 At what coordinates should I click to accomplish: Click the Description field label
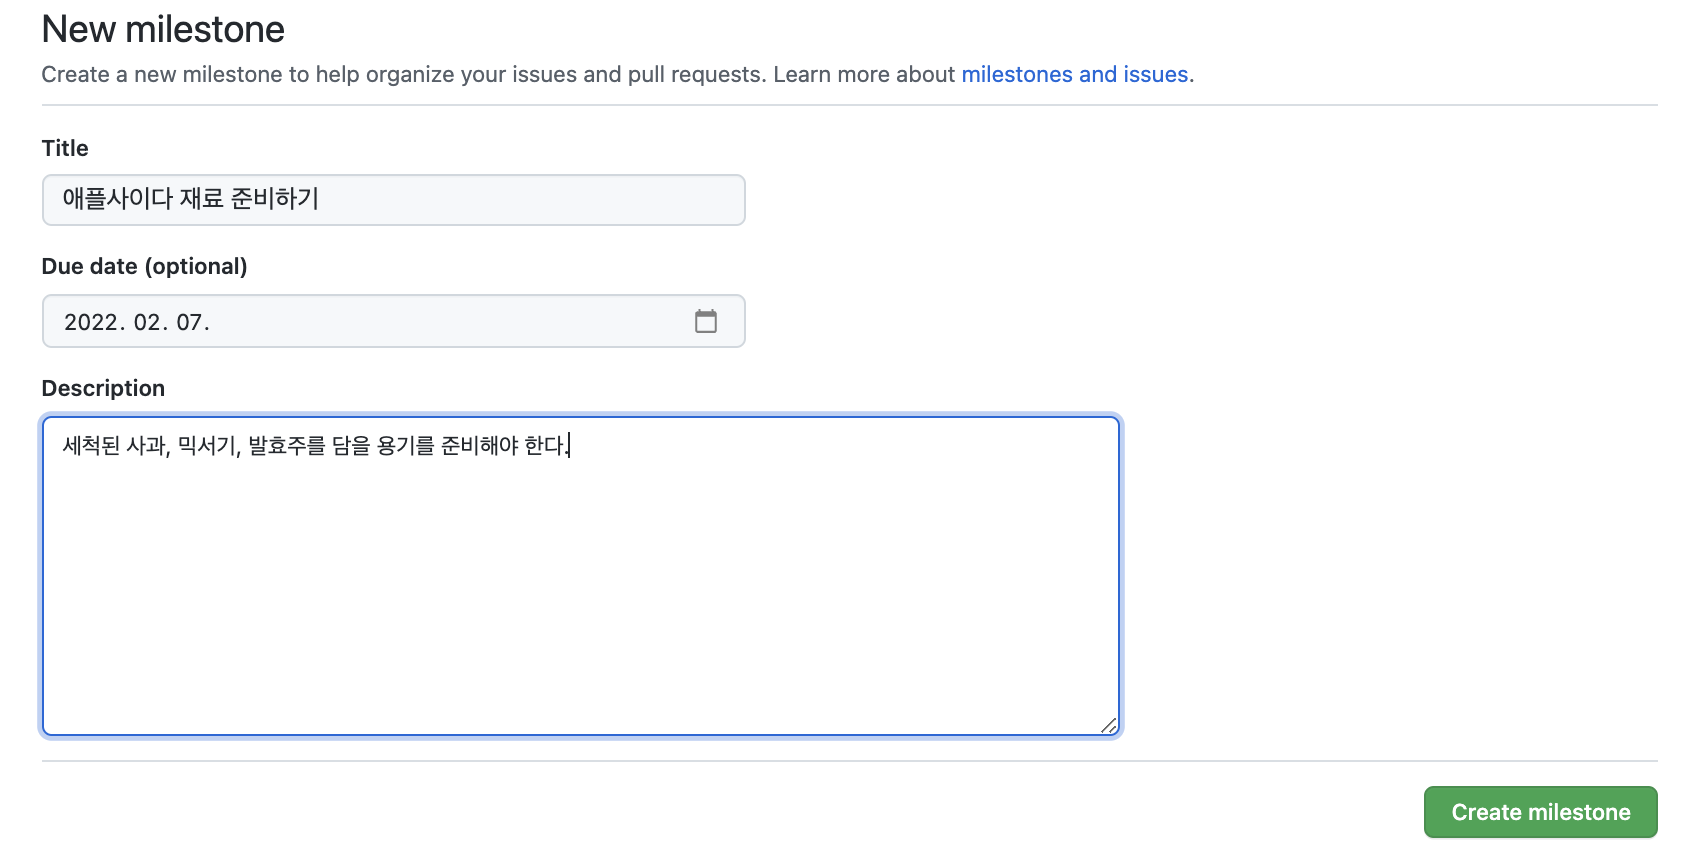tap(103, 388)
